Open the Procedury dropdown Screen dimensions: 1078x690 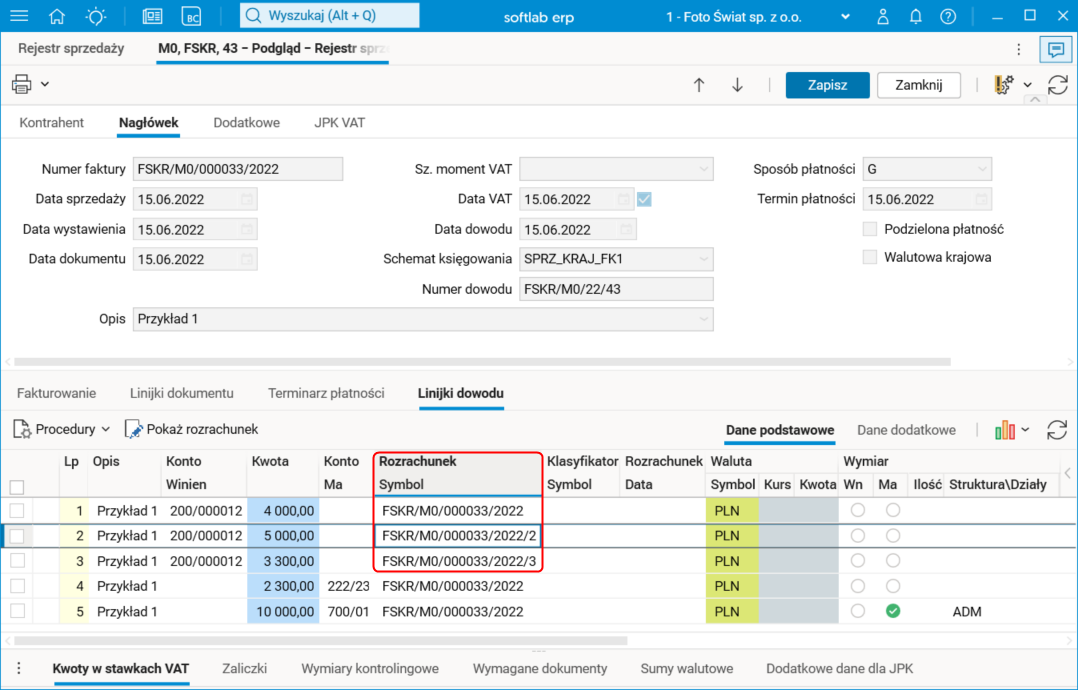click(x=62, y=430)
